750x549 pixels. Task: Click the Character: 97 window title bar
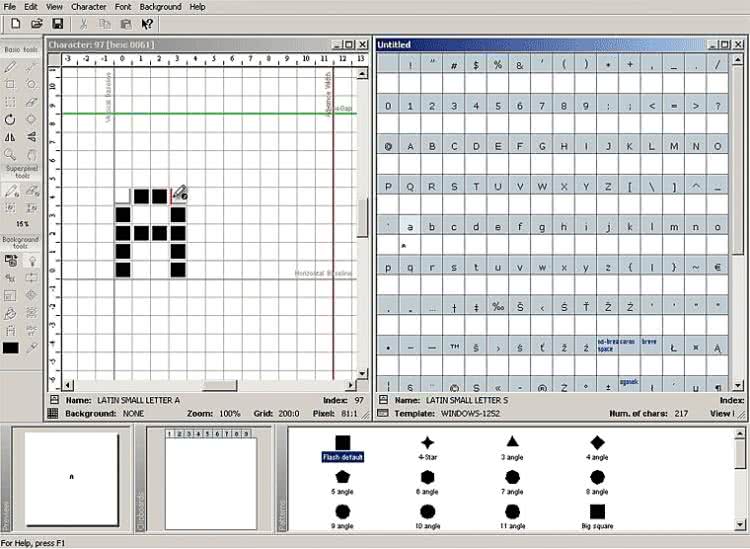(x=208, y=44)
